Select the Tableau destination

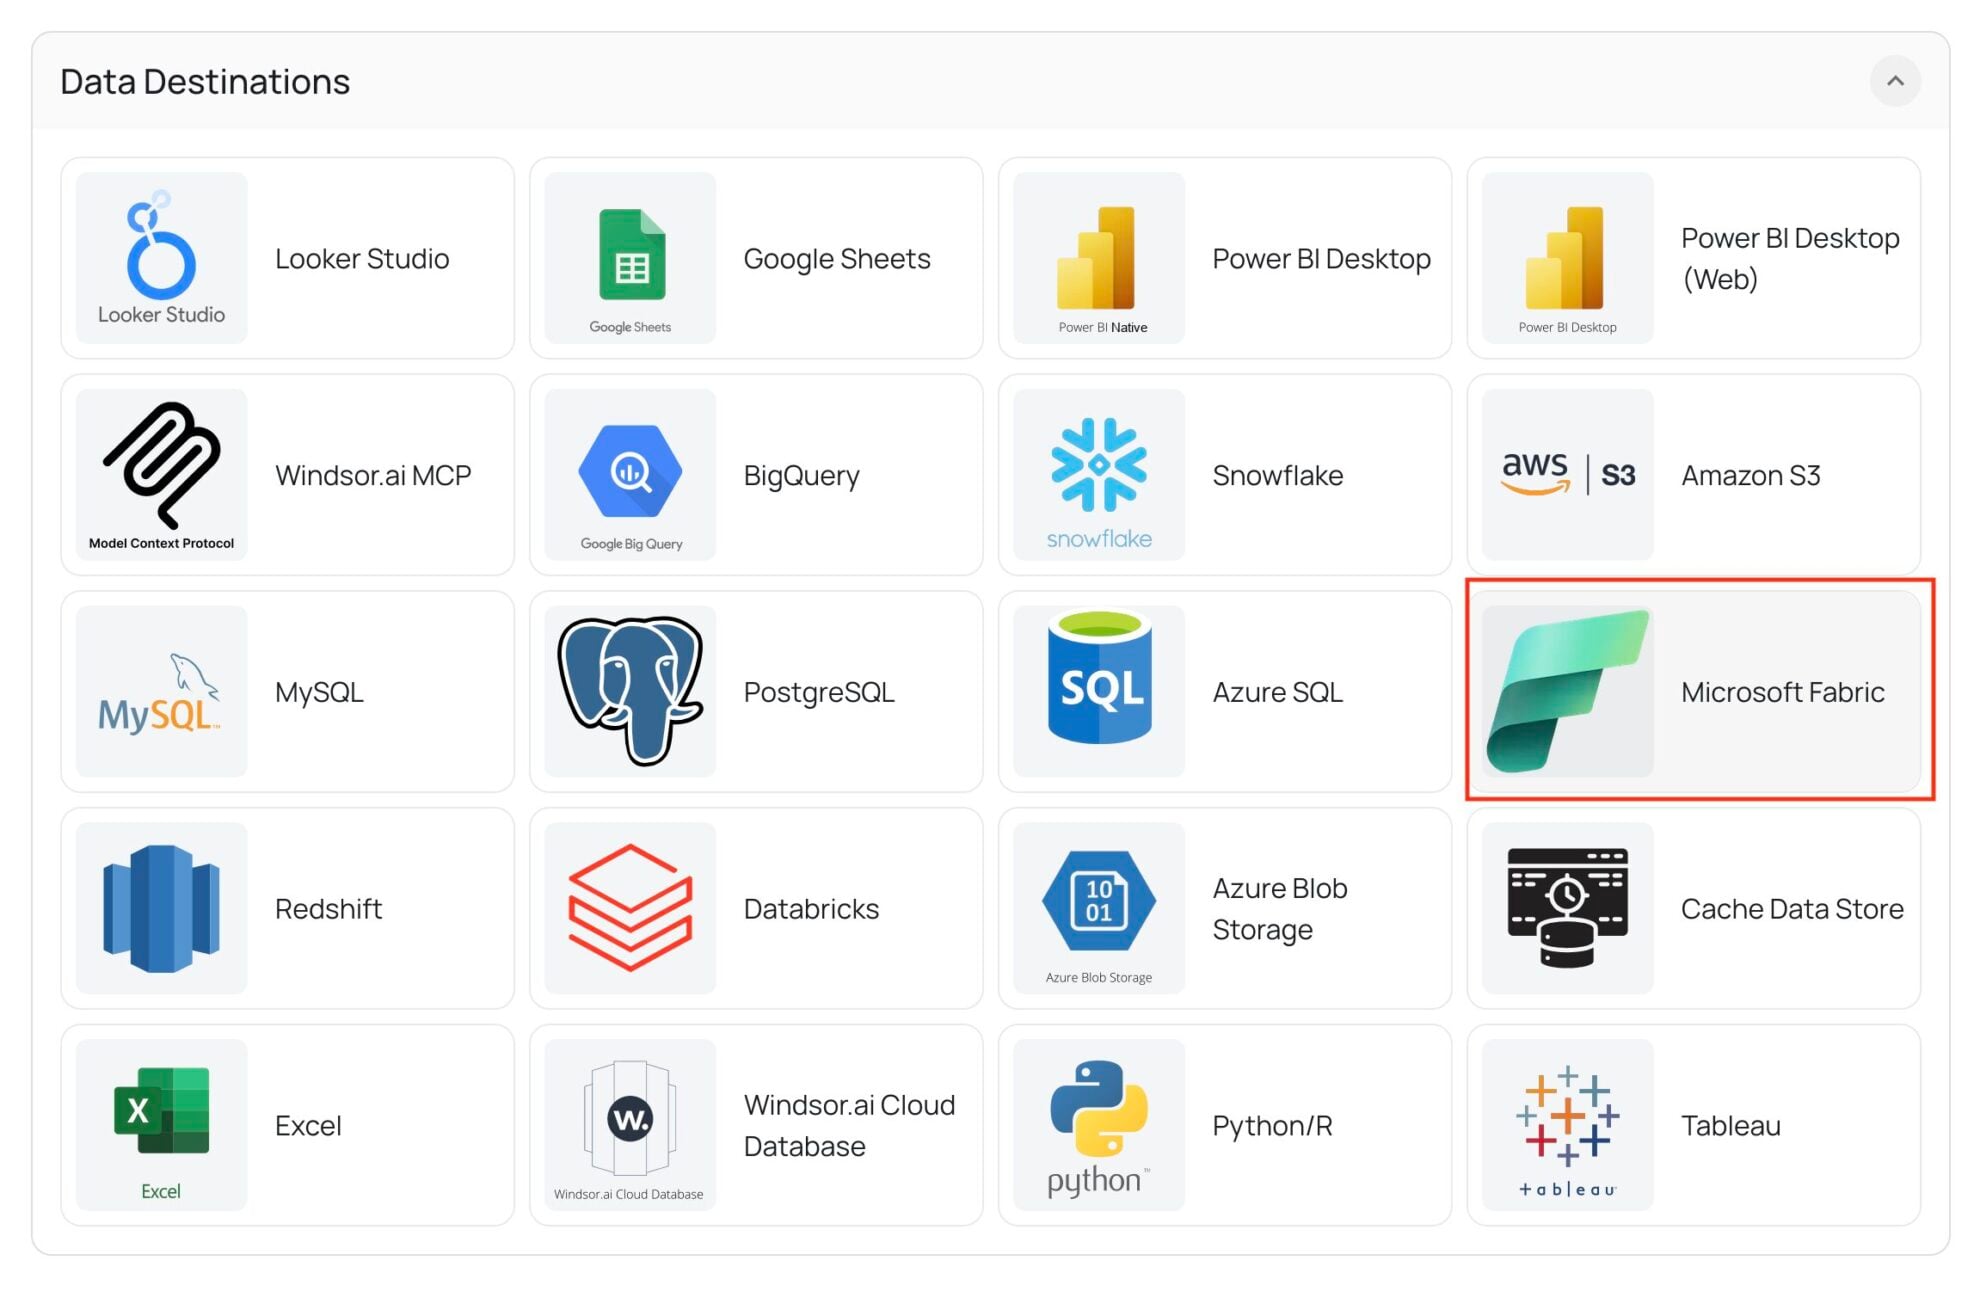[1694, 1124]
